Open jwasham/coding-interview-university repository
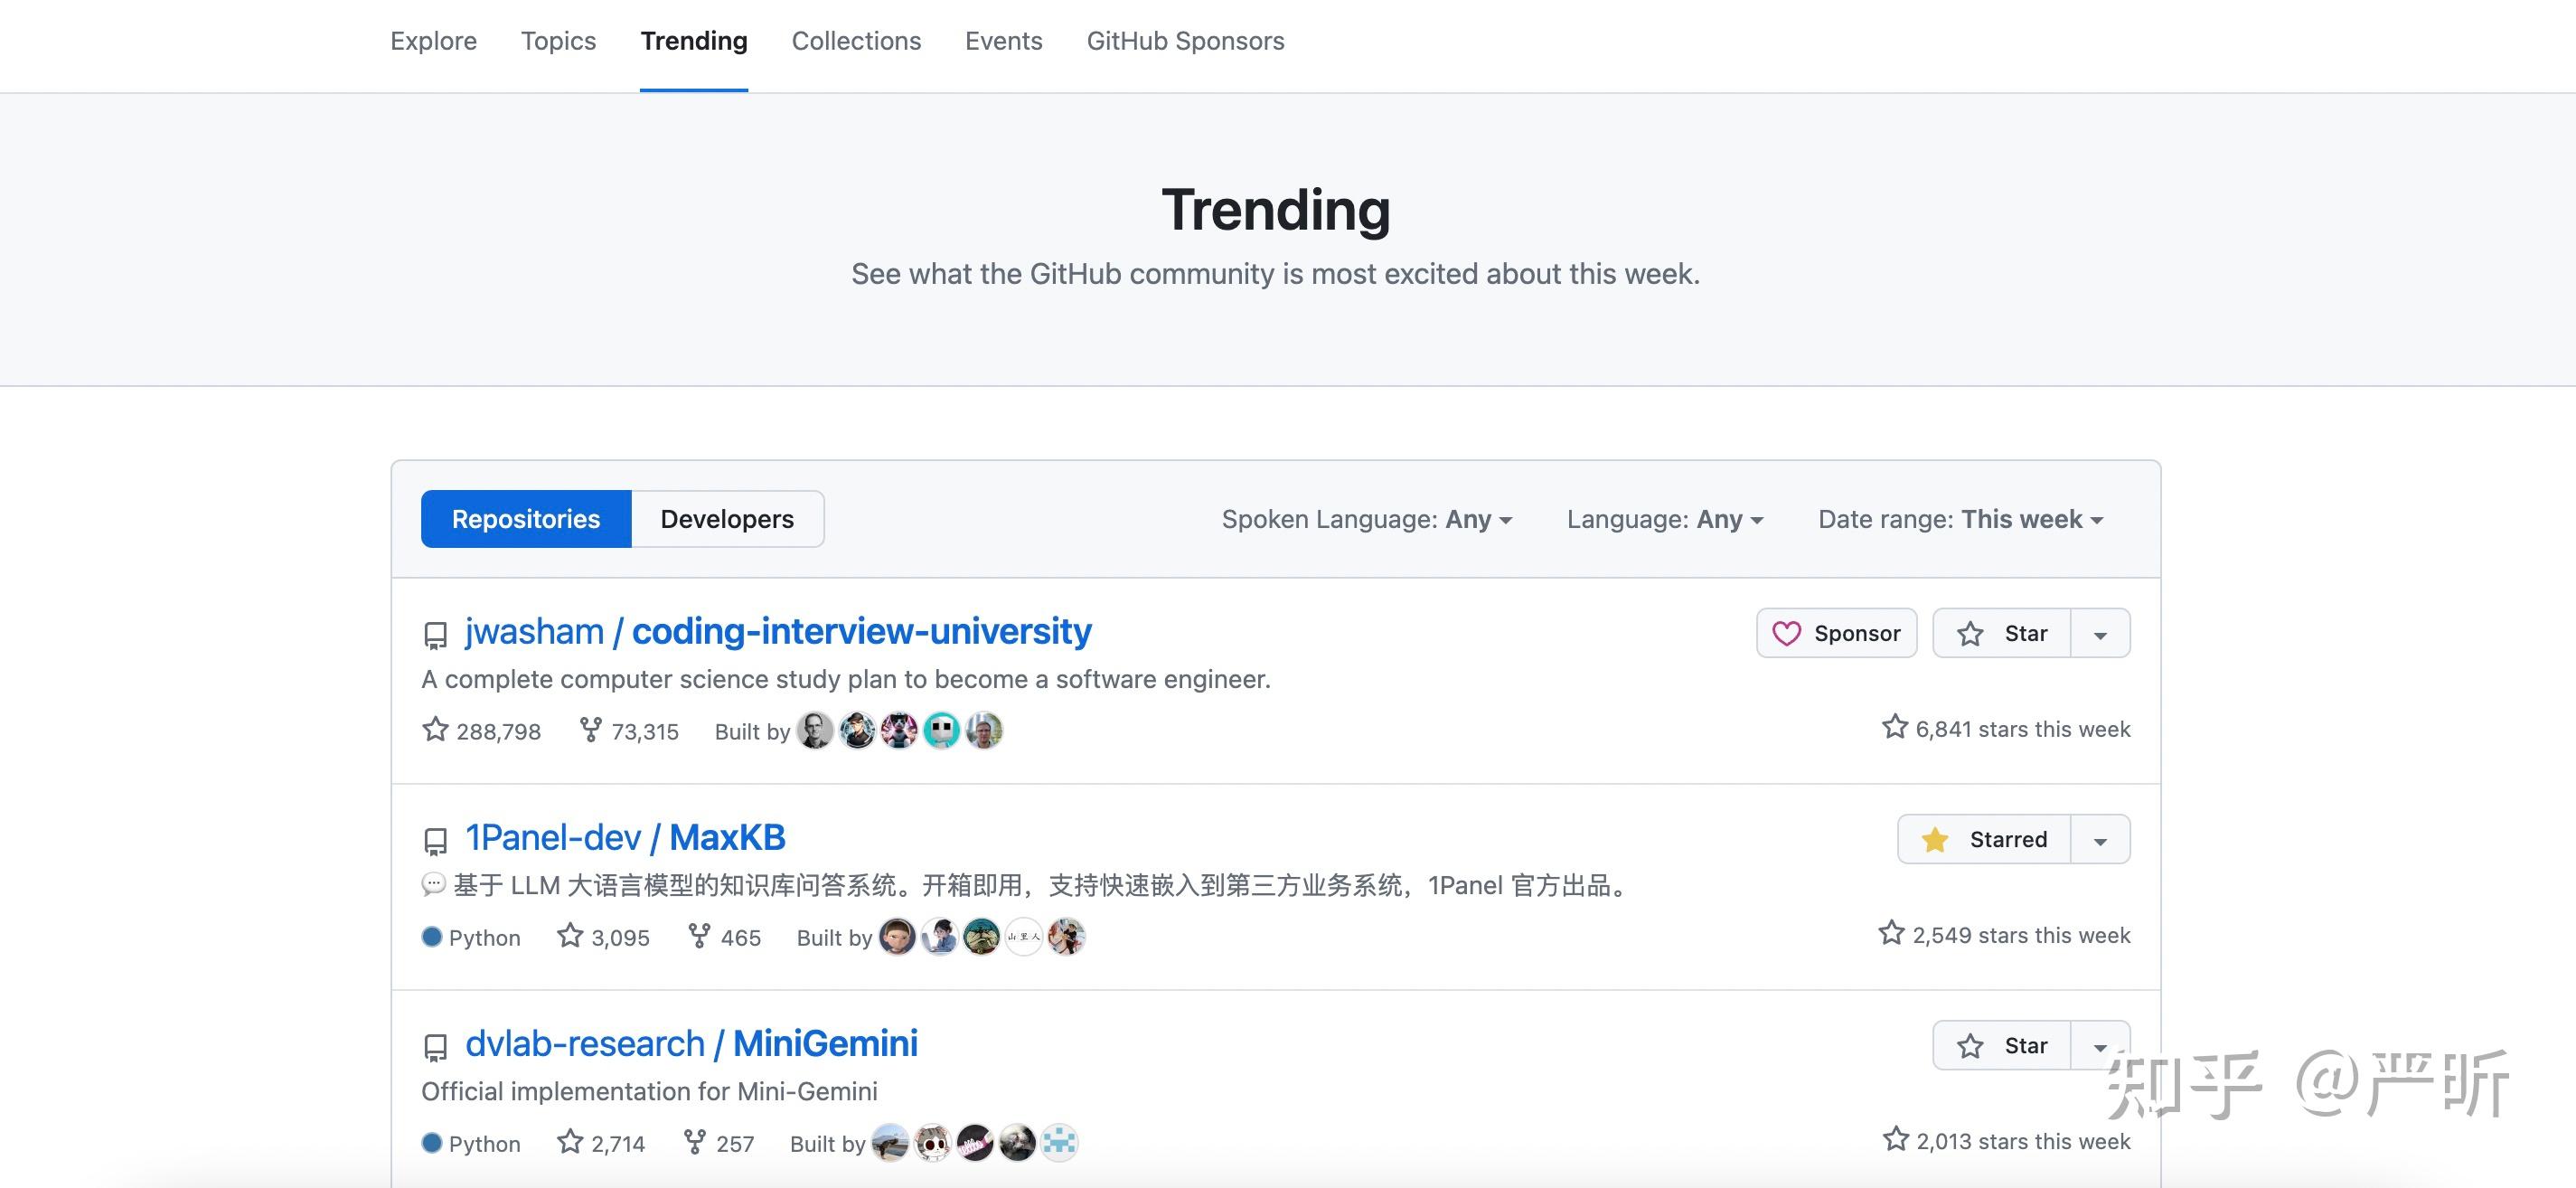This screenshot has height=1188, width=2576. pyautogui.click(x=778, y=631)
